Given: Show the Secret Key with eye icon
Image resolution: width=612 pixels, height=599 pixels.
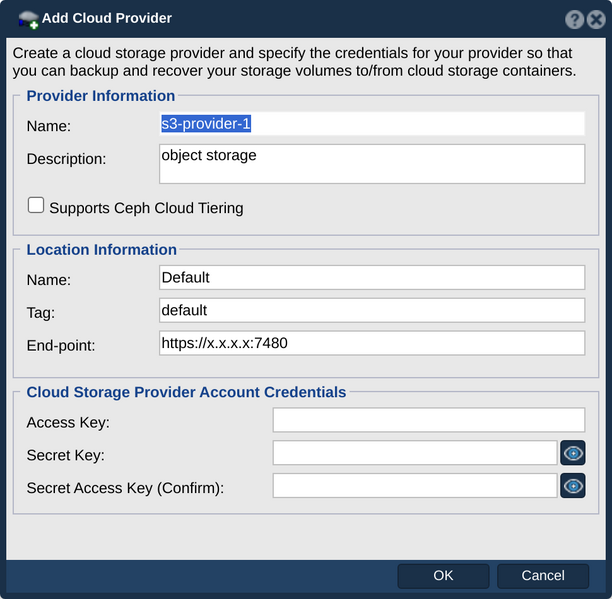Looking at the screenshot, I should (x=573, y=453).
